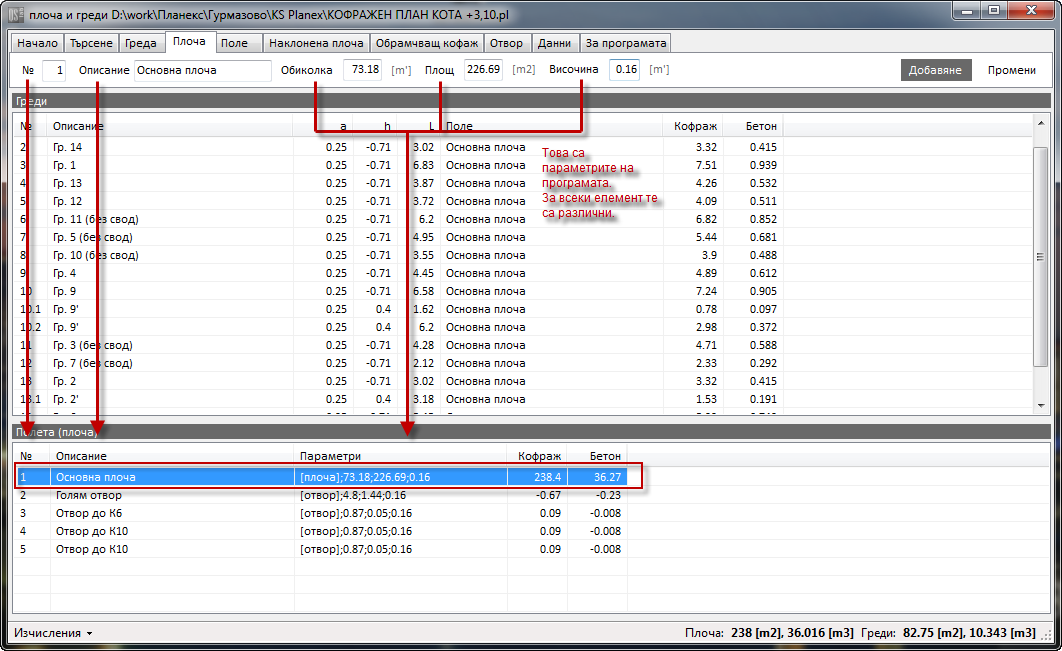Focus the Обиколка value field
The height and width of the screenshot is (651, 1062).
click(x=362, y=70)
